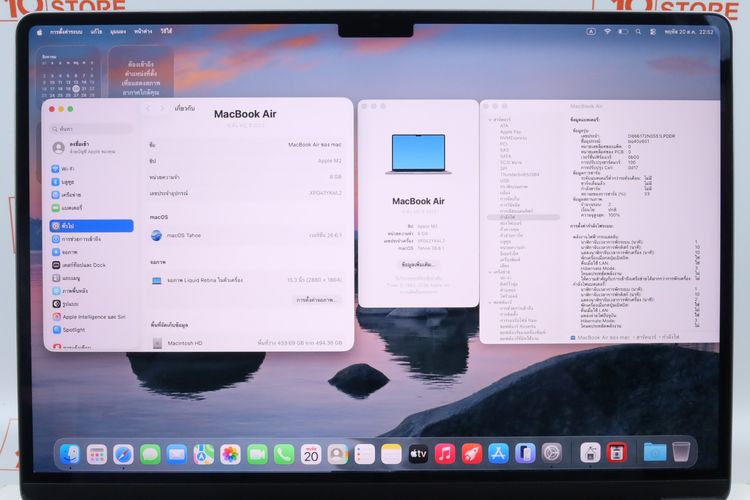Select the highlighted General sidebar item

click(x=91, y=226)
